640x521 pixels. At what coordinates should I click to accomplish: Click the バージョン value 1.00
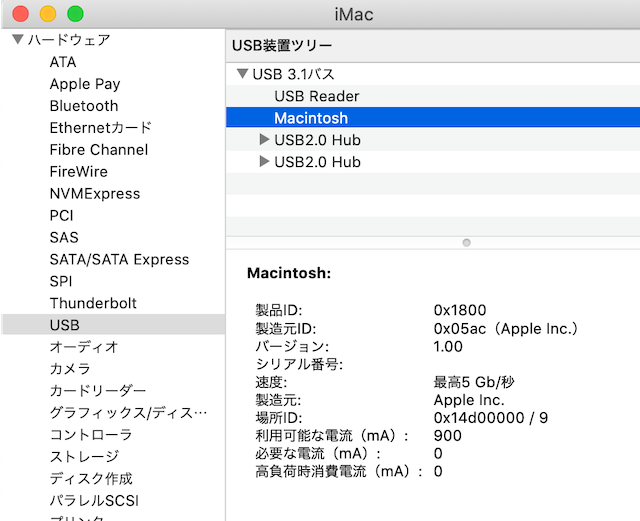[448, 347]
